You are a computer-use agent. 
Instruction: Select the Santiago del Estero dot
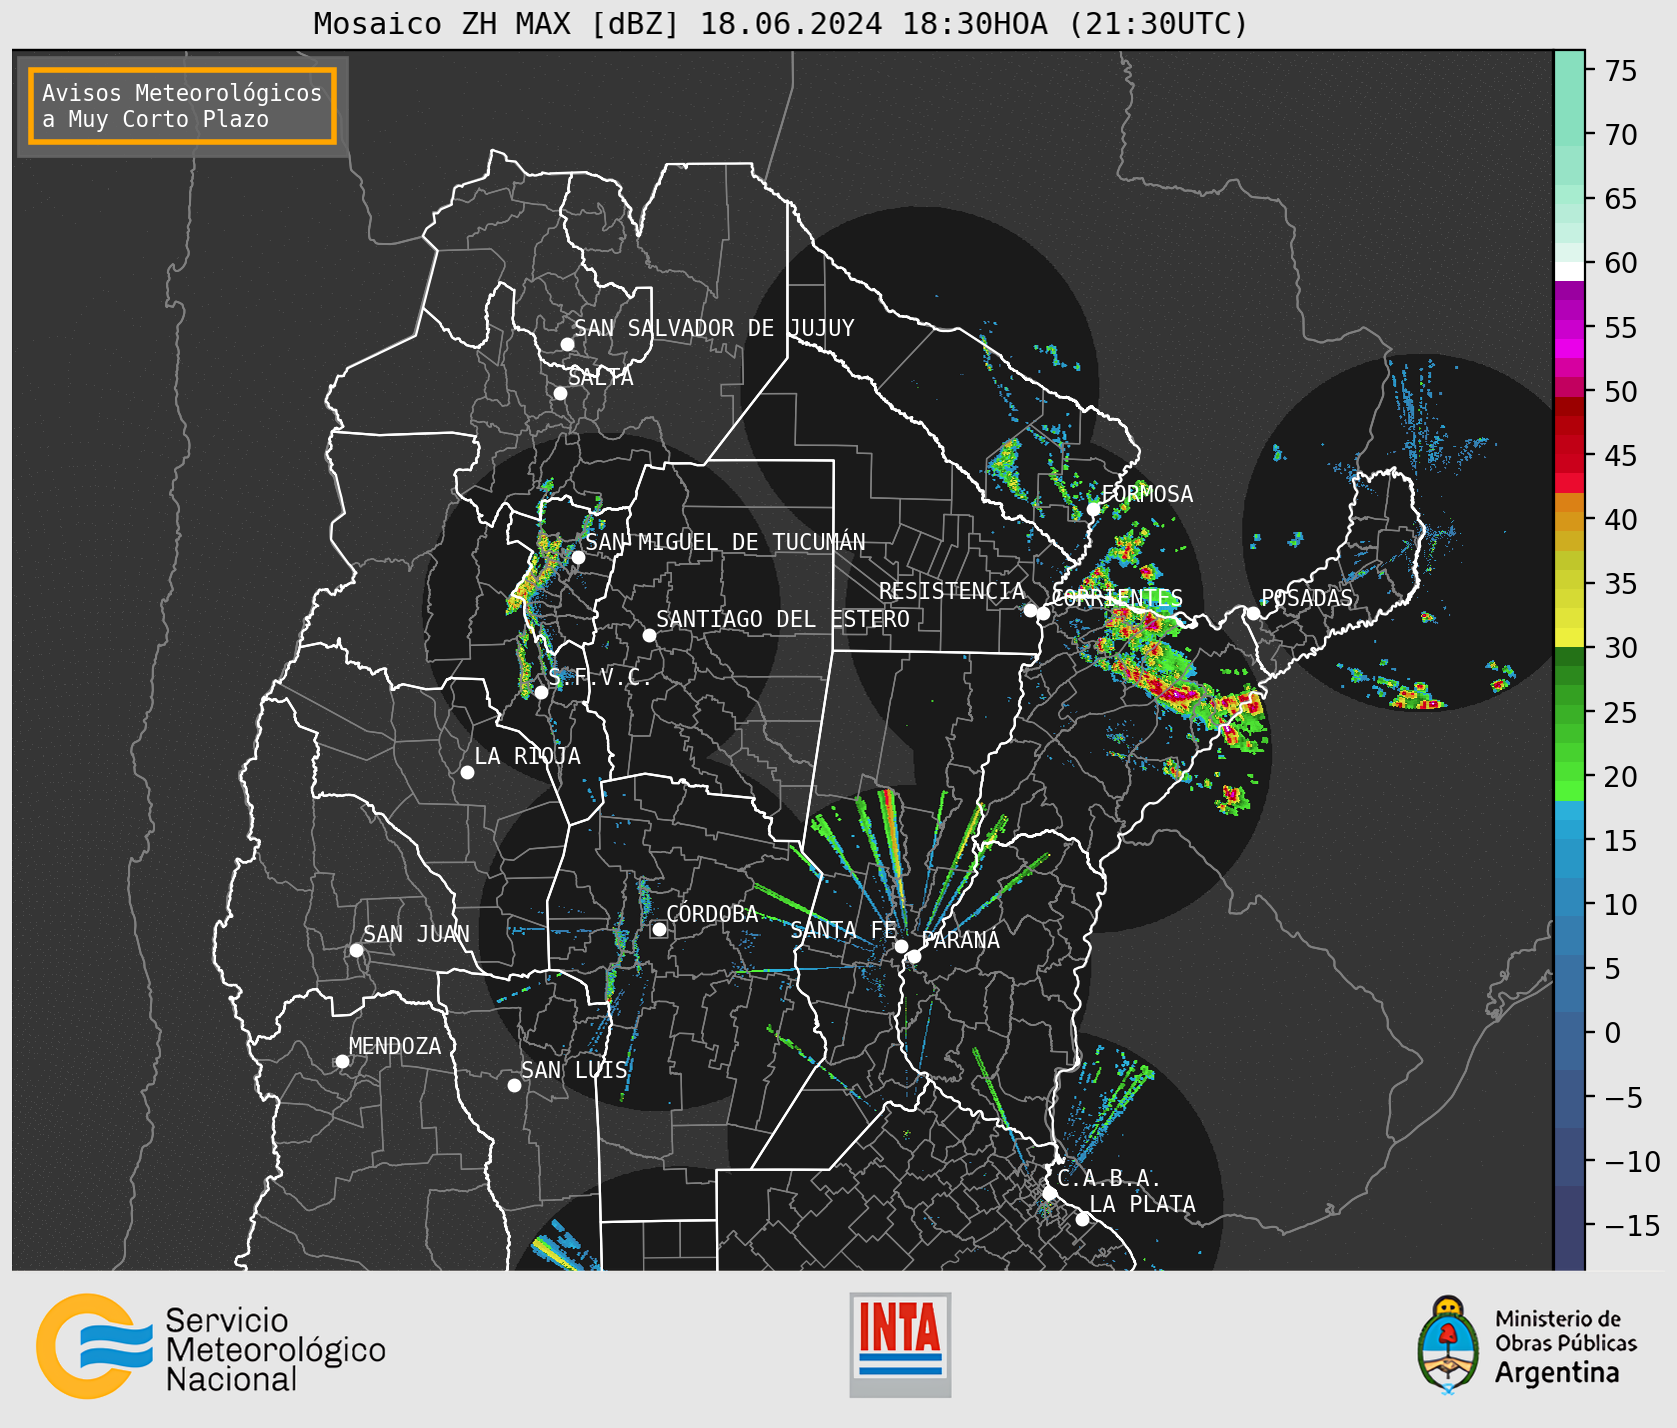[649, 635]
